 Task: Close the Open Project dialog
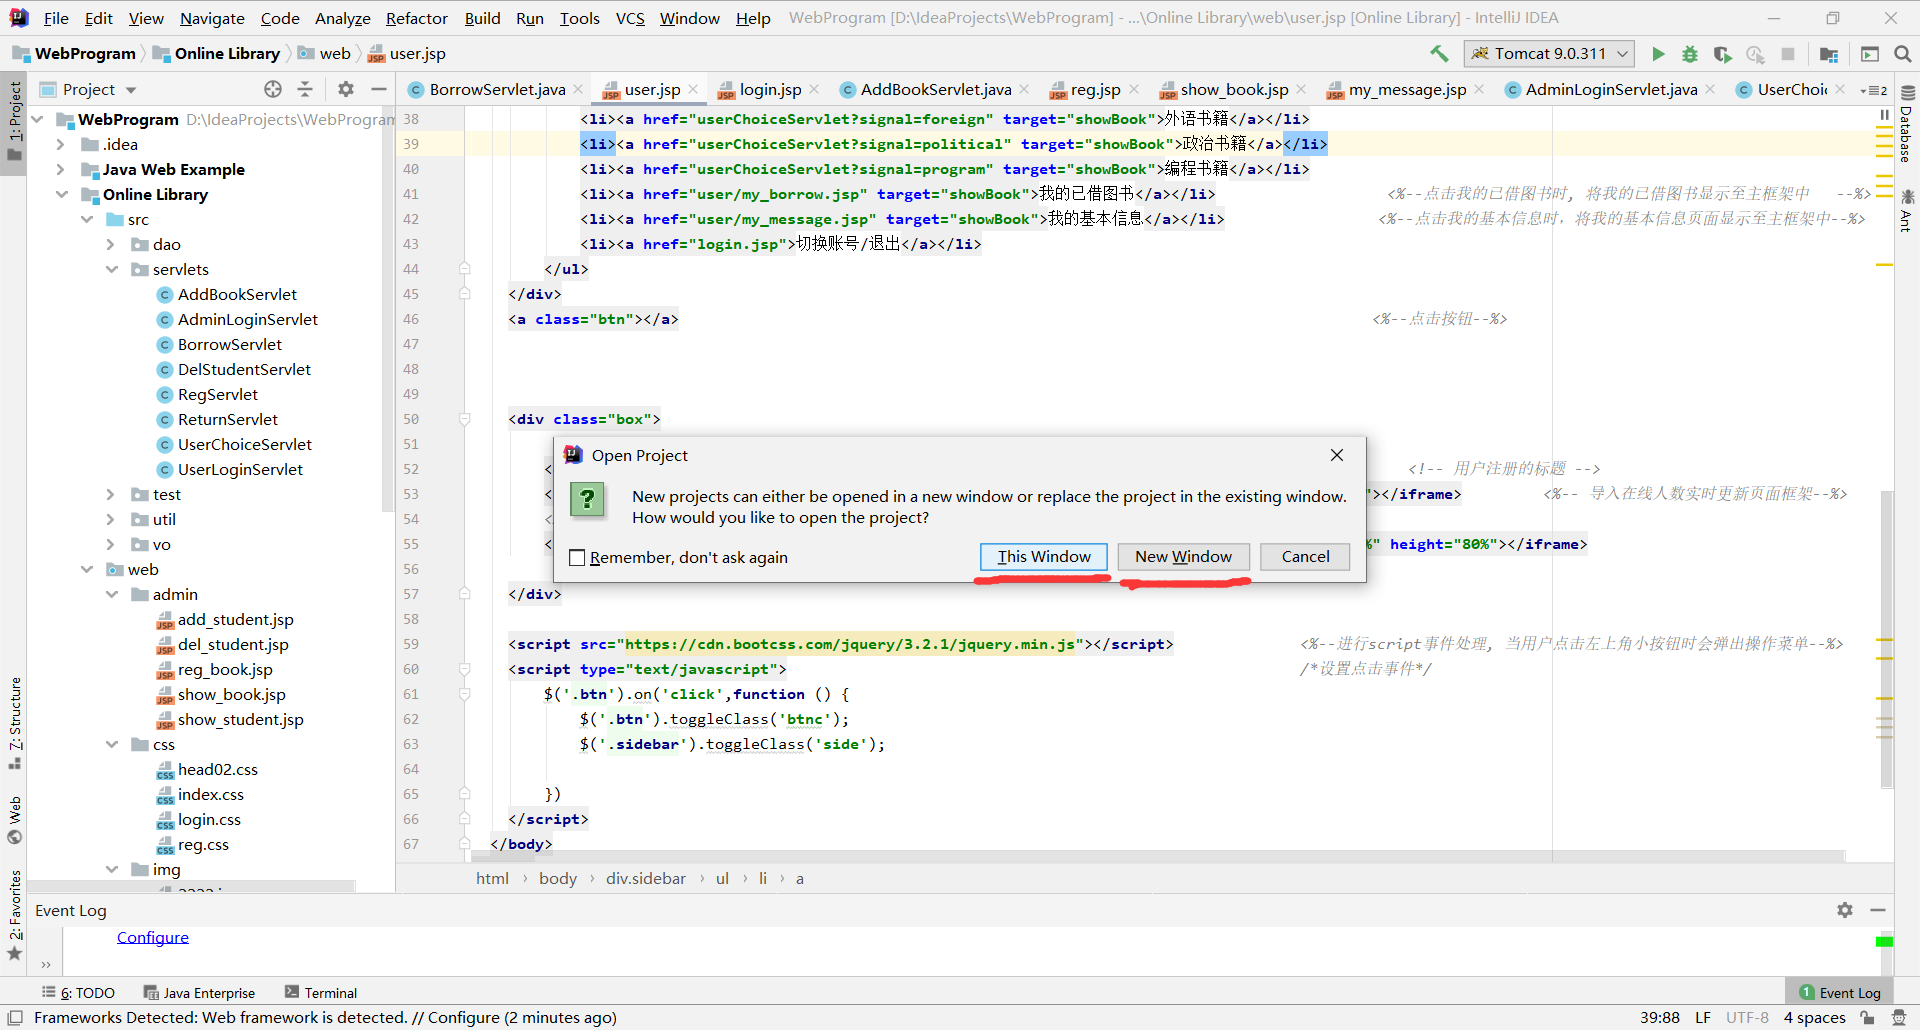(x=1337, y=455)
